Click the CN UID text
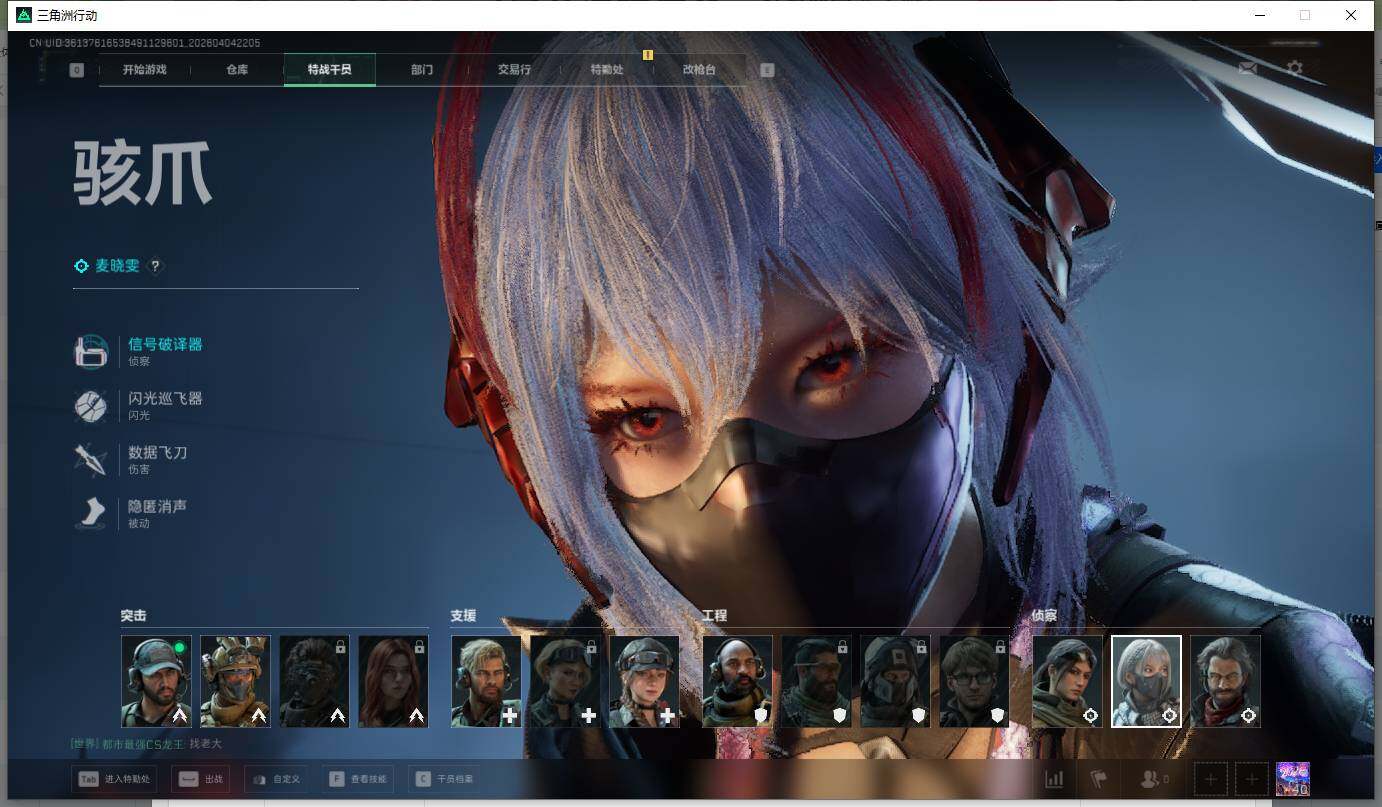The image size is (1382, 807). [145, 43]
